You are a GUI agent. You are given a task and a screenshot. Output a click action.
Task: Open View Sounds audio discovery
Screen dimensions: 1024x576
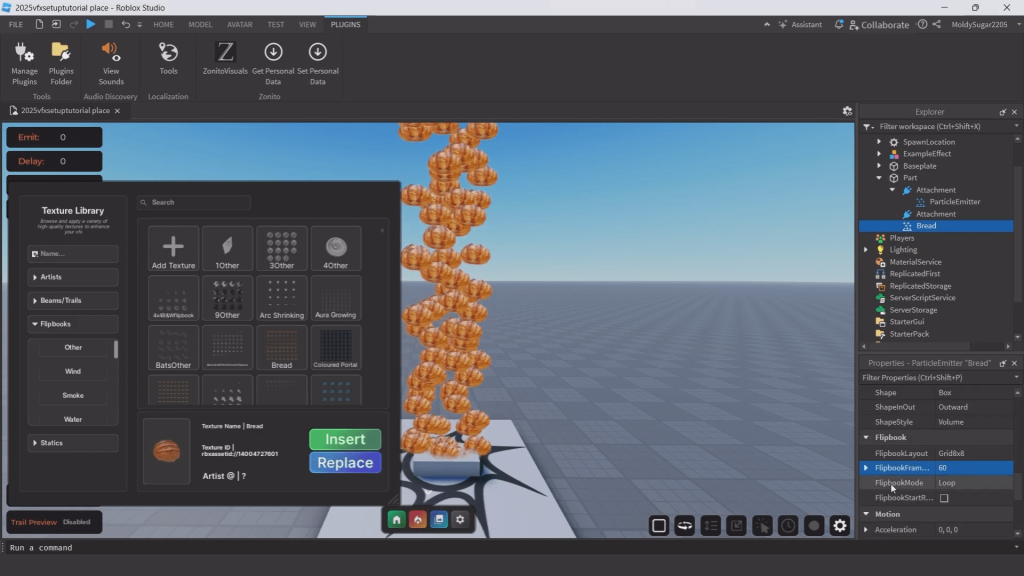110,63
